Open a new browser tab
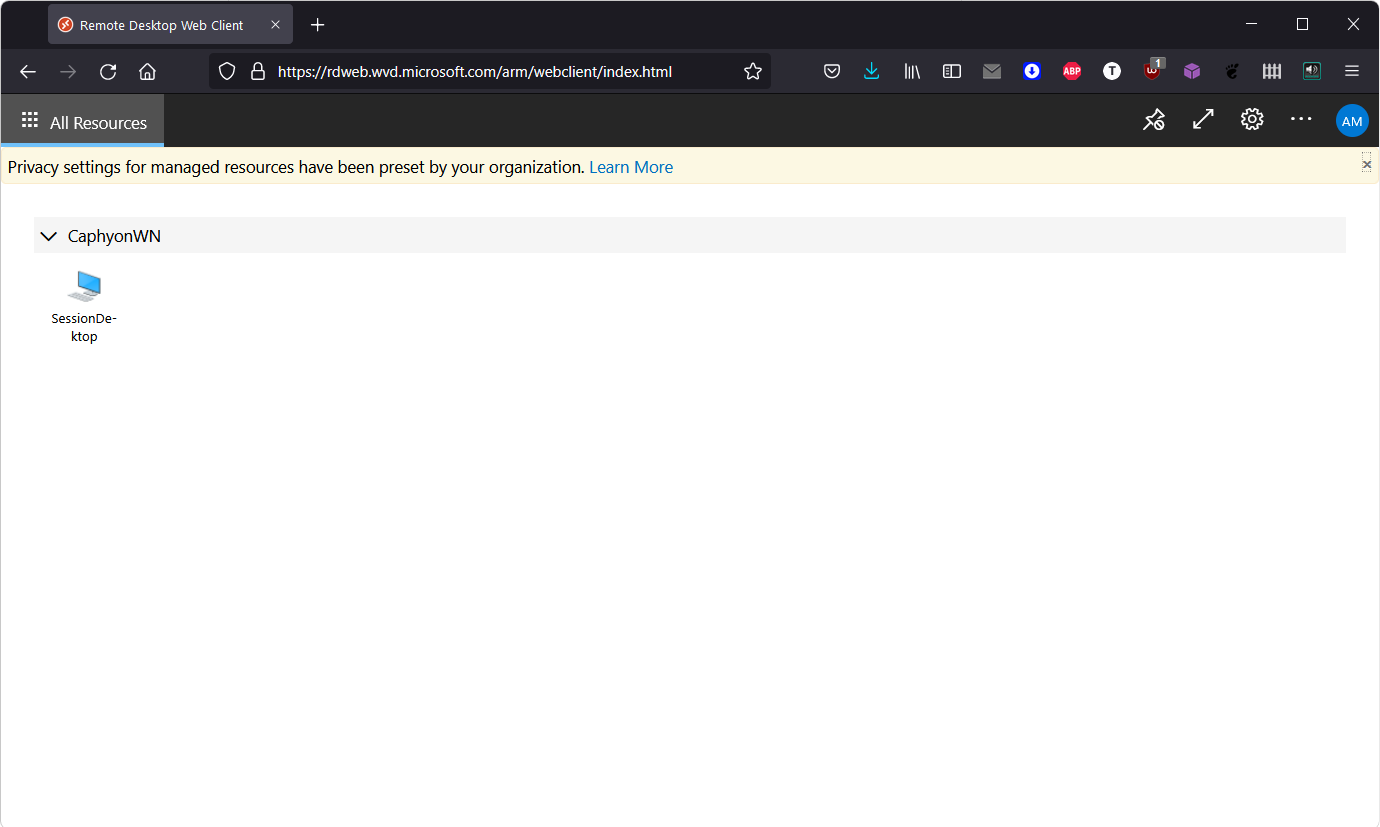Screen dimensions: 1380x827 click(x=318, y=25)
